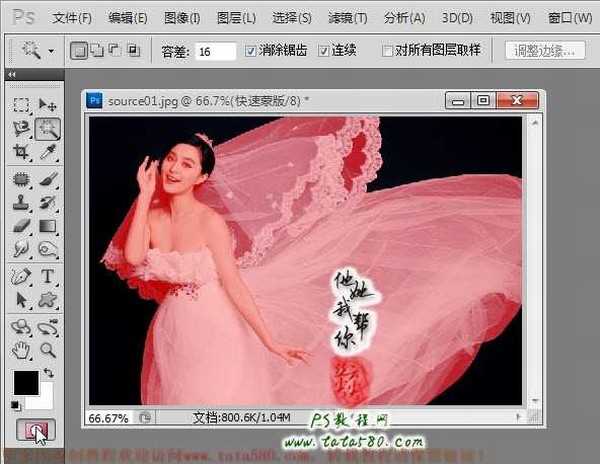600x464 pixels.
Task: Select the Hand tool
Action: tap(21, 349)
